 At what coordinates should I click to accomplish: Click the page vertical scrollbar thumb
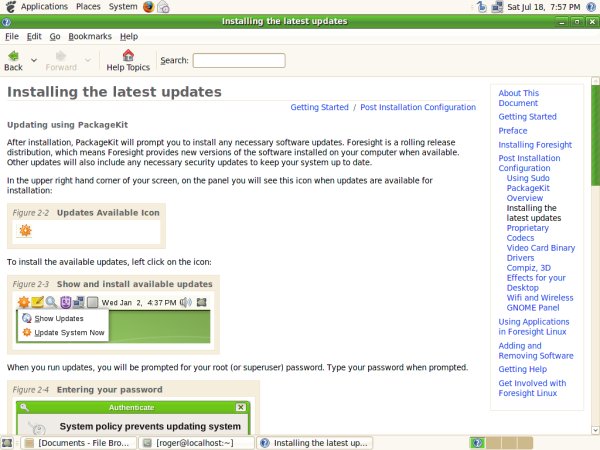tap(595, 136)
